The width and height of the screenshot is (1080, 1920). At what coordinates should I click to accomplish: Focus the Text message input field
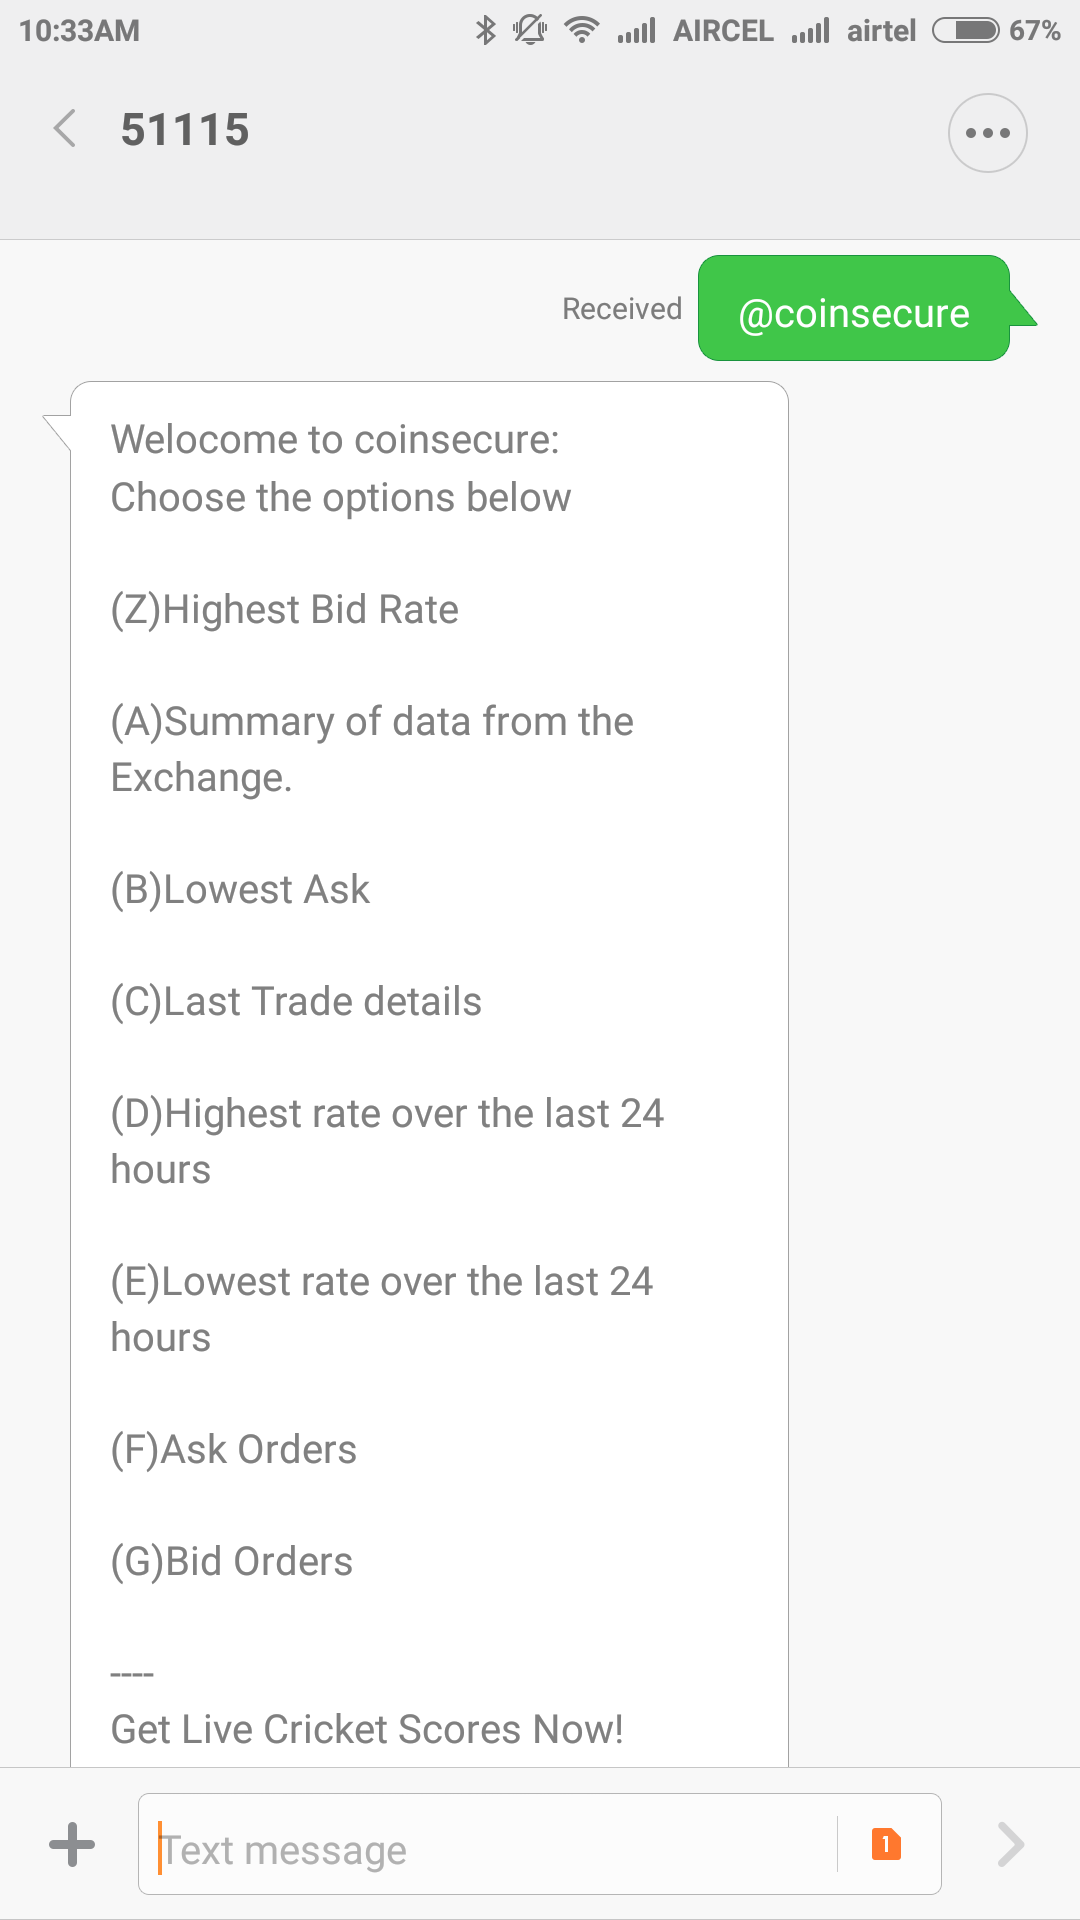point(488,1844)
